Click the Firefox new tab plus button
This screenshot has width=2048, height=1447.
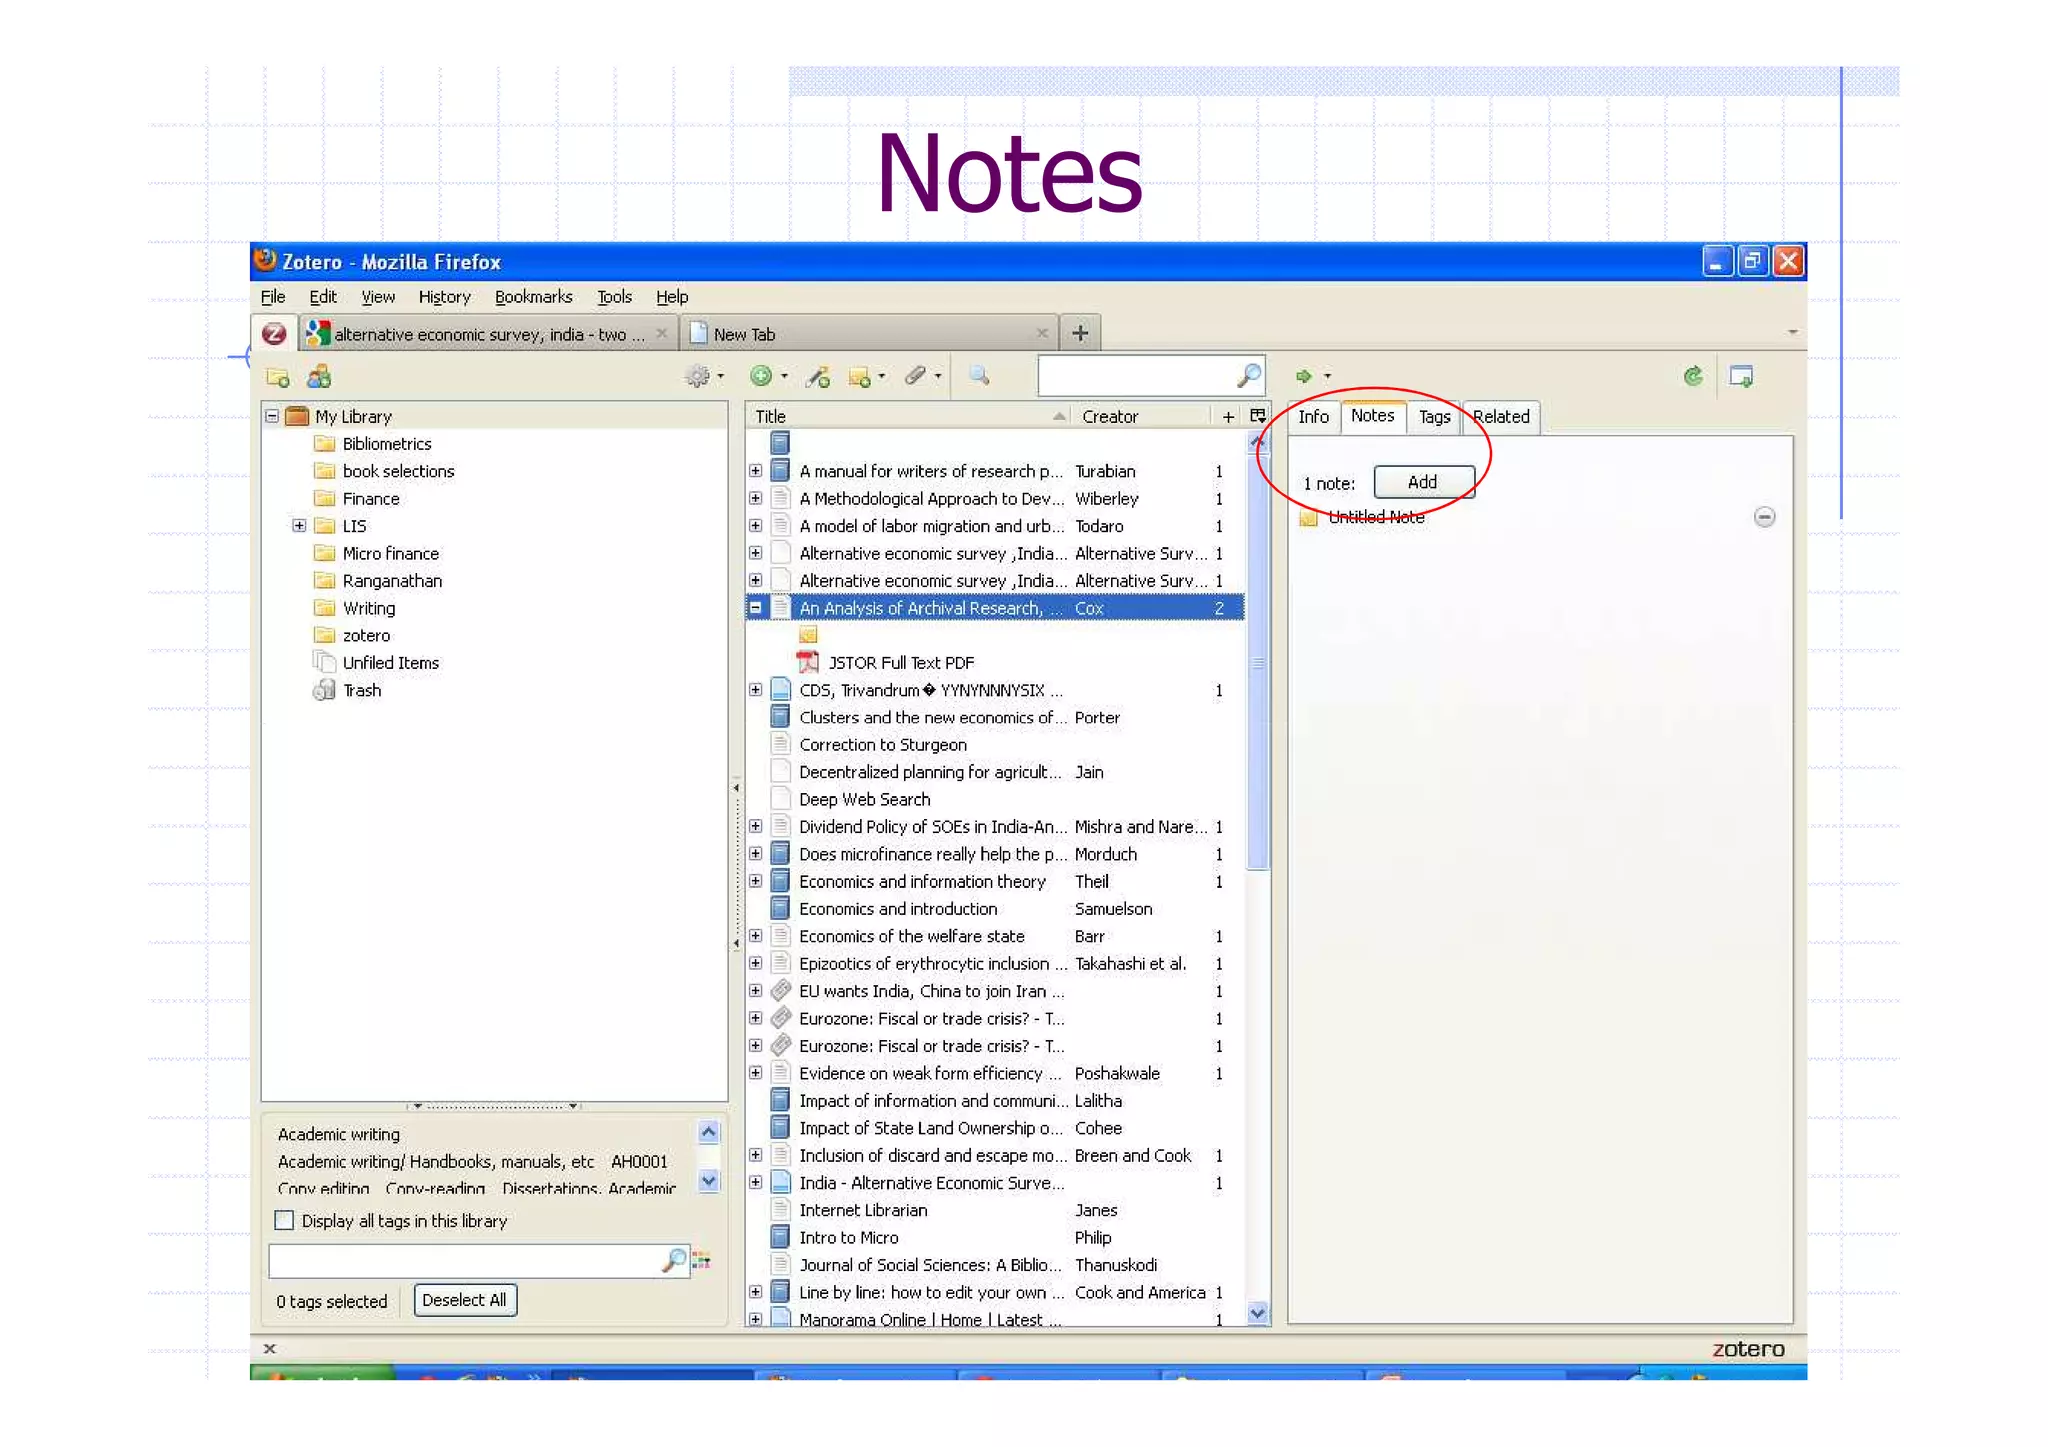coord(1080,333)
